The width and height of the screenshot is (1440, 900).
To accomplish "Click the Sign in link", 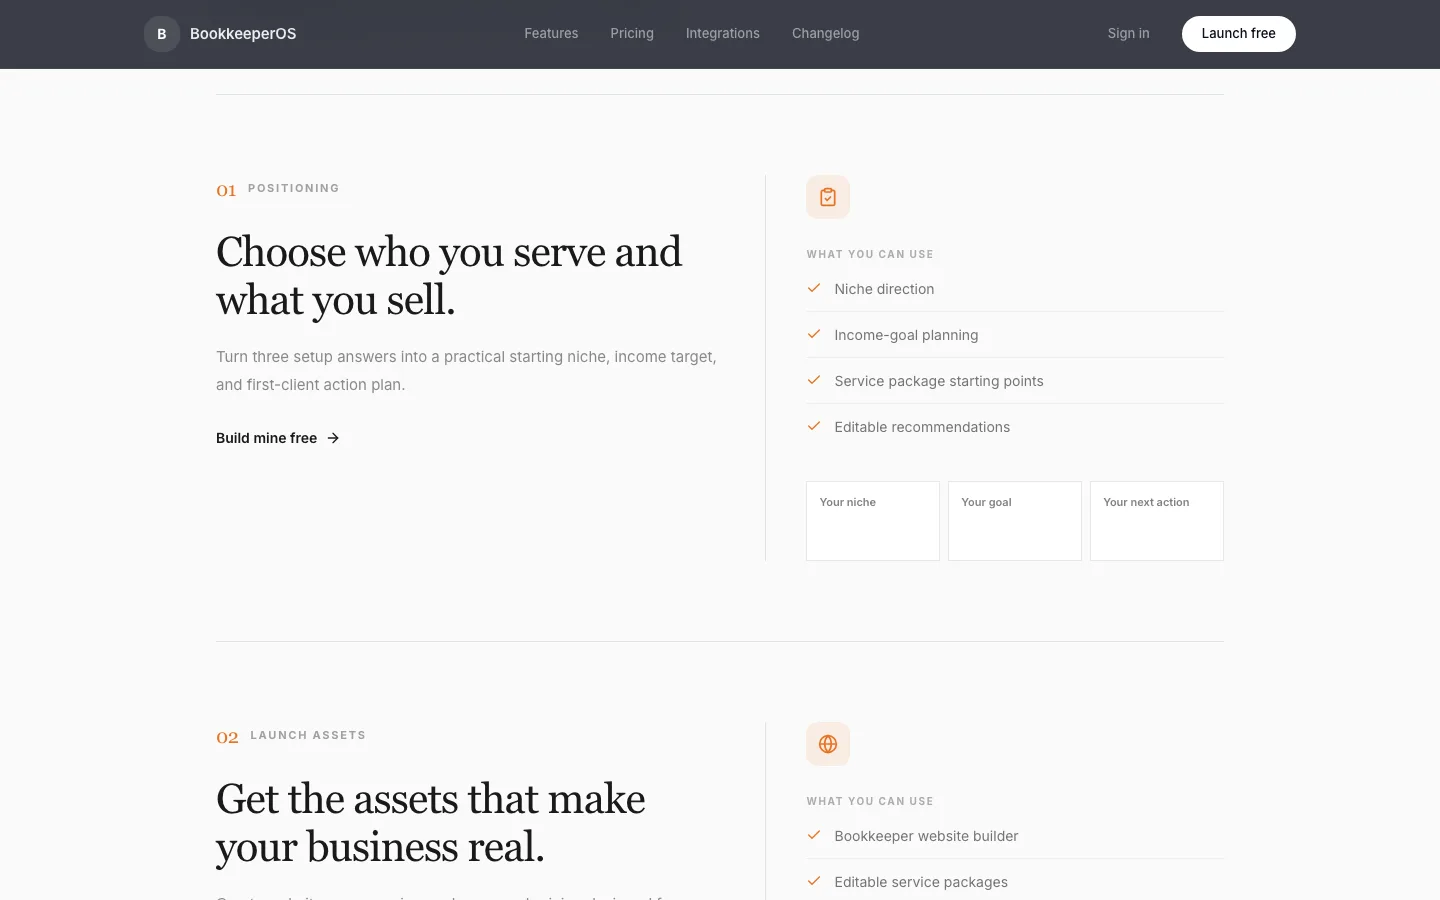I will point(1129,34).
